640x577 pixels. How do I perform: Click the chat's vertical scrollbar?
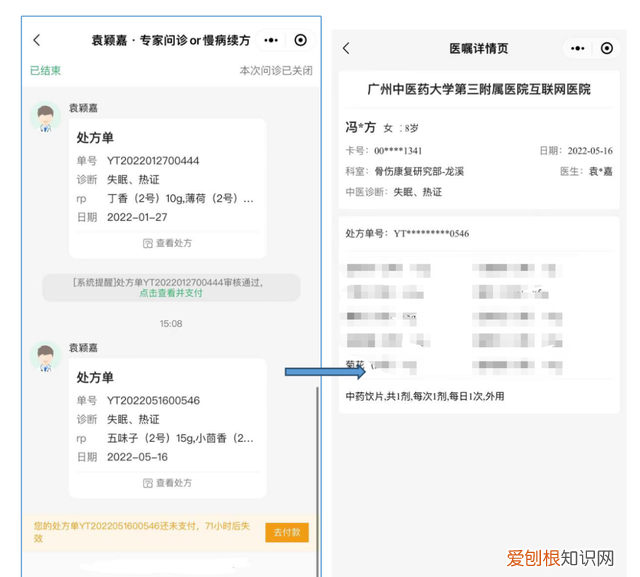coord(318,482)
